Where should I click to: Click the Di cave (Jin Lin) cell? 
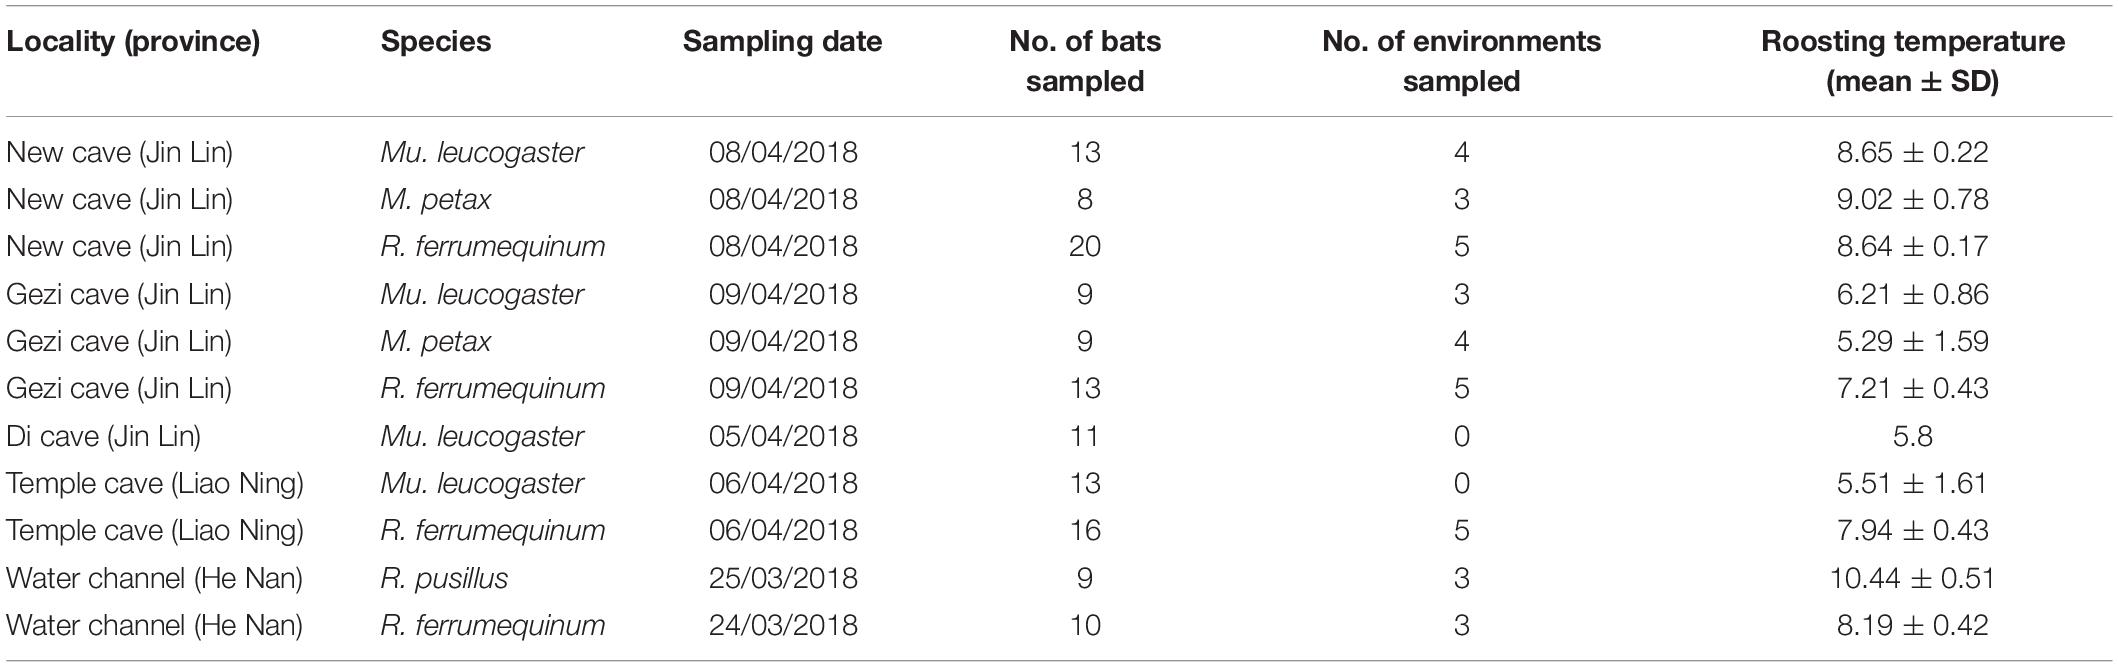104,436
